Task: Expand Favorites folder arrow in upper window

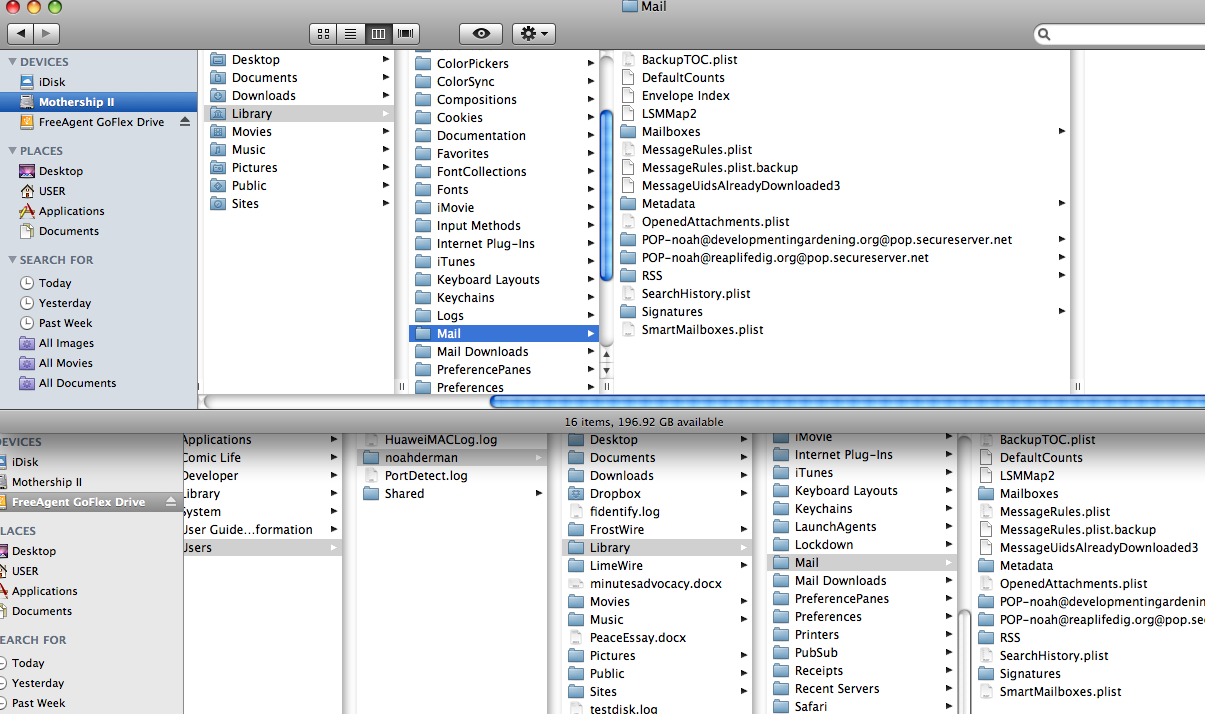Action: pyautogui.click(x=591, y=154)
